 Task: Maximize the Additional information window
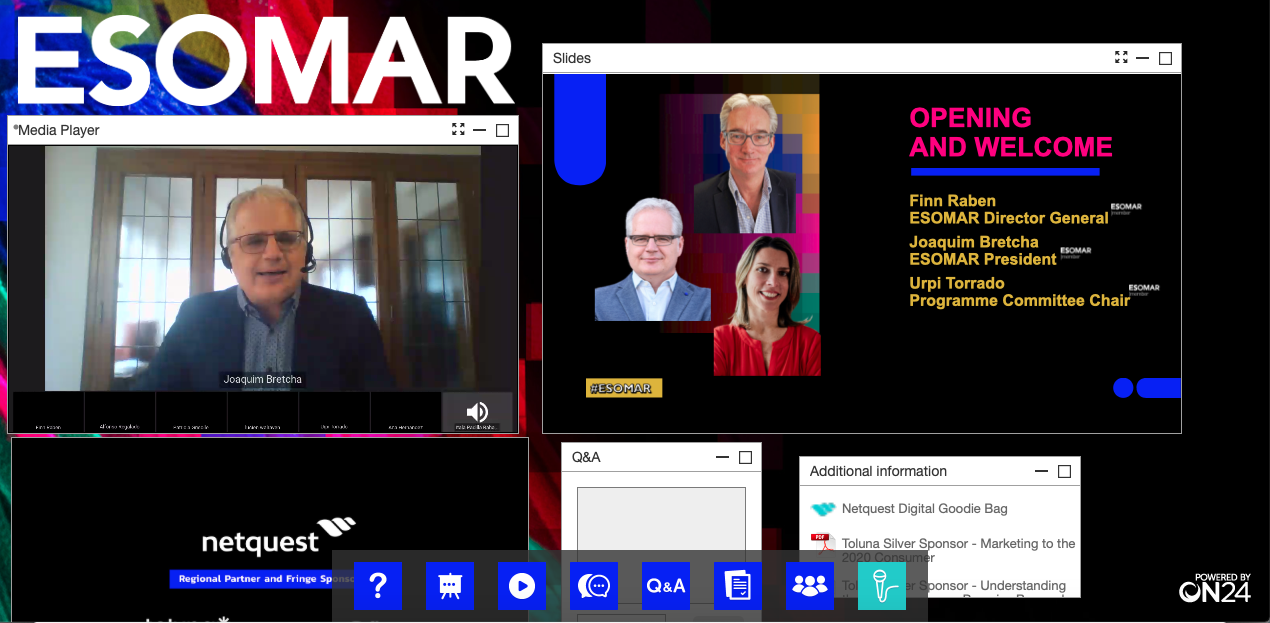[x=1064, y=471]
